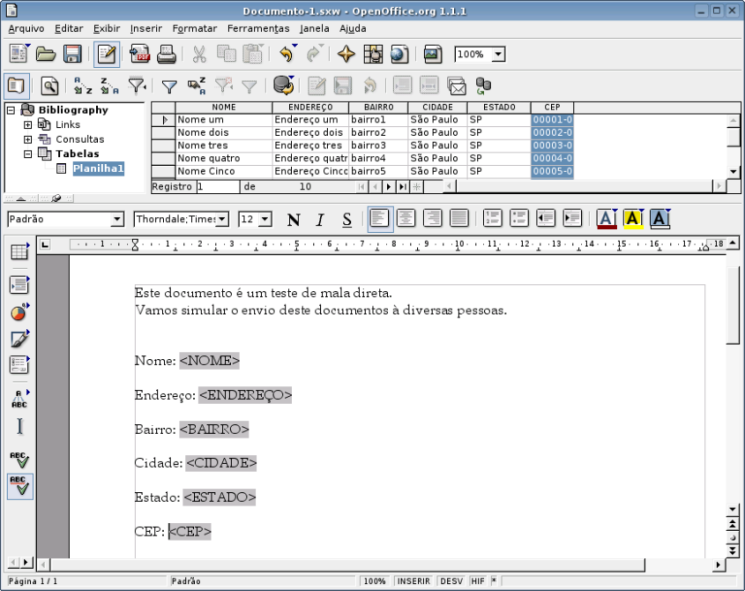The width and height of the screenshot is (745, 591).
Task: Toggle Edit File mode icon
Action: point(106,54)
